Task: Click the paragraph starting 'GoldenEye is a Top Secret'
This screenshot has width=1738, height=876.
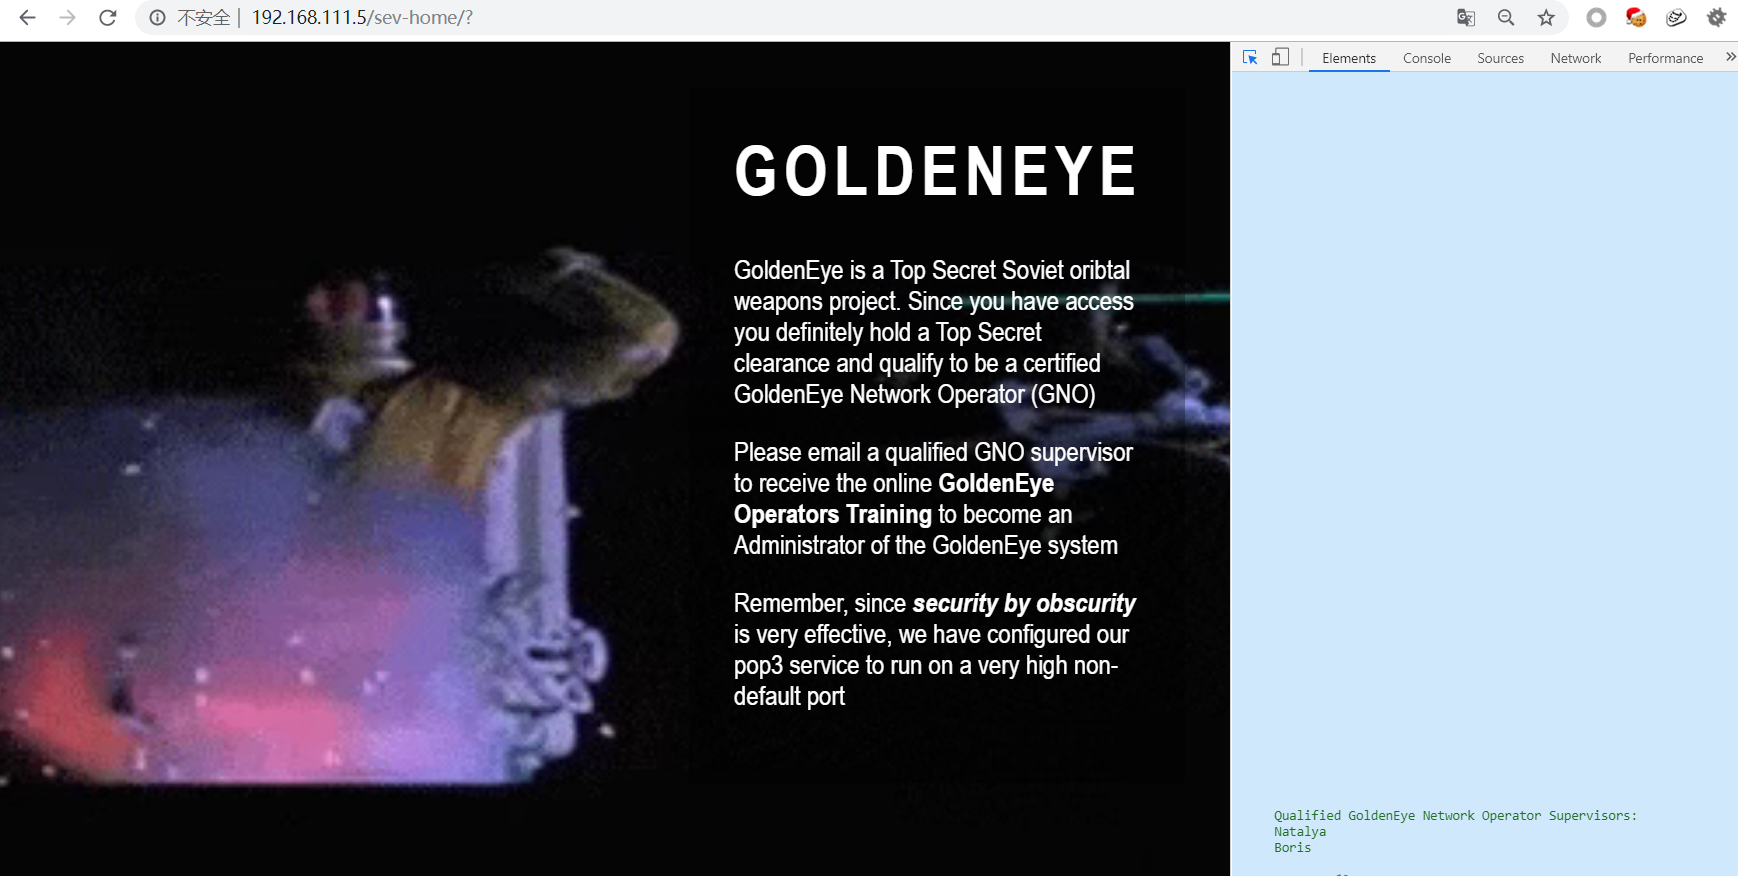Action: coord(934,332)
